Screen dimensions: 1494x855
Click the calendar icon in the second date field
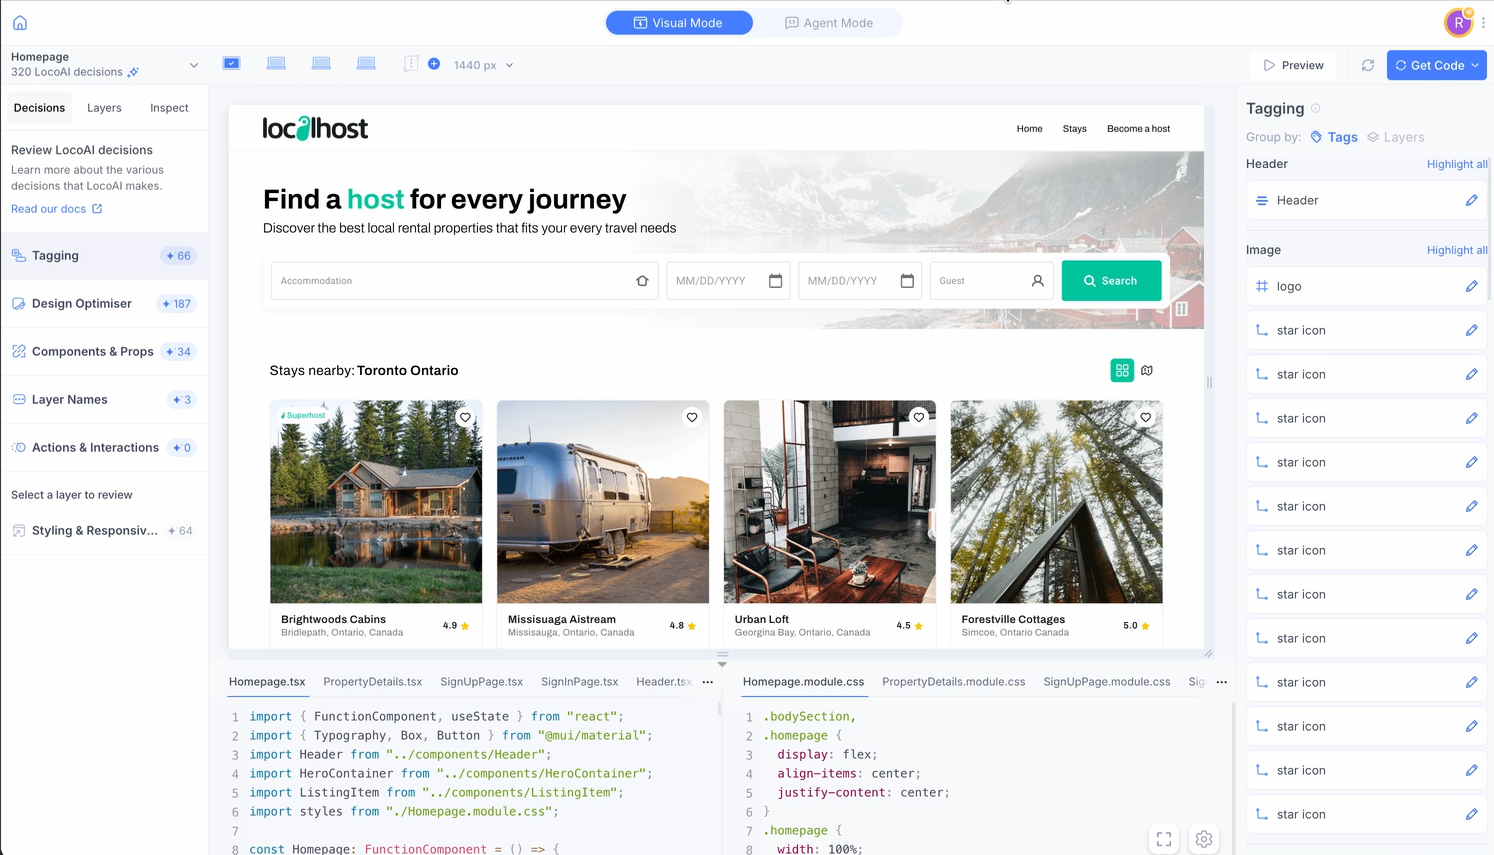click(x=907, y=281)
